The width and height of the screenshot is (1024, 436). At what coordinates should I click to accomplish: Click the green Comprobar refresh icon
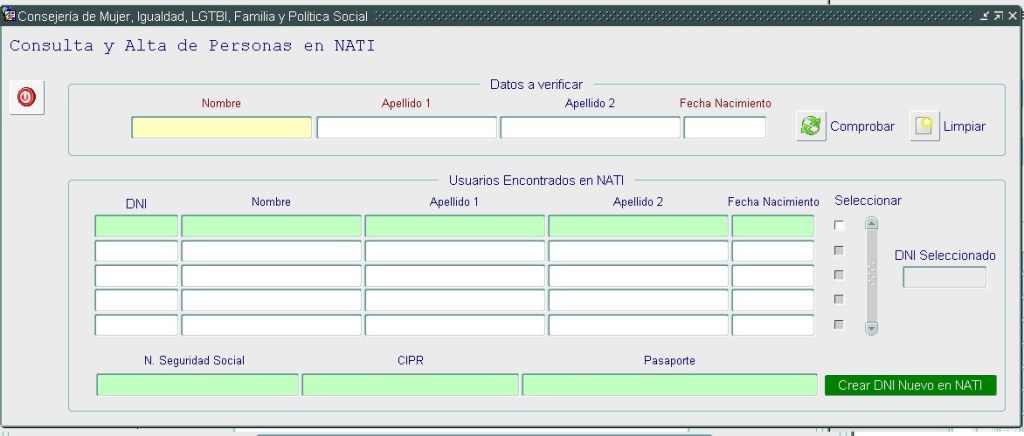click(x=811, y=127)
